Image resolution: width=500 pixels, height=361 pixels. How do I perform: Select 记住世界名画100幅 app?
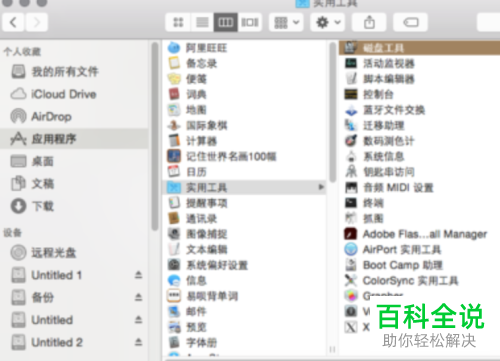[244, 156]
